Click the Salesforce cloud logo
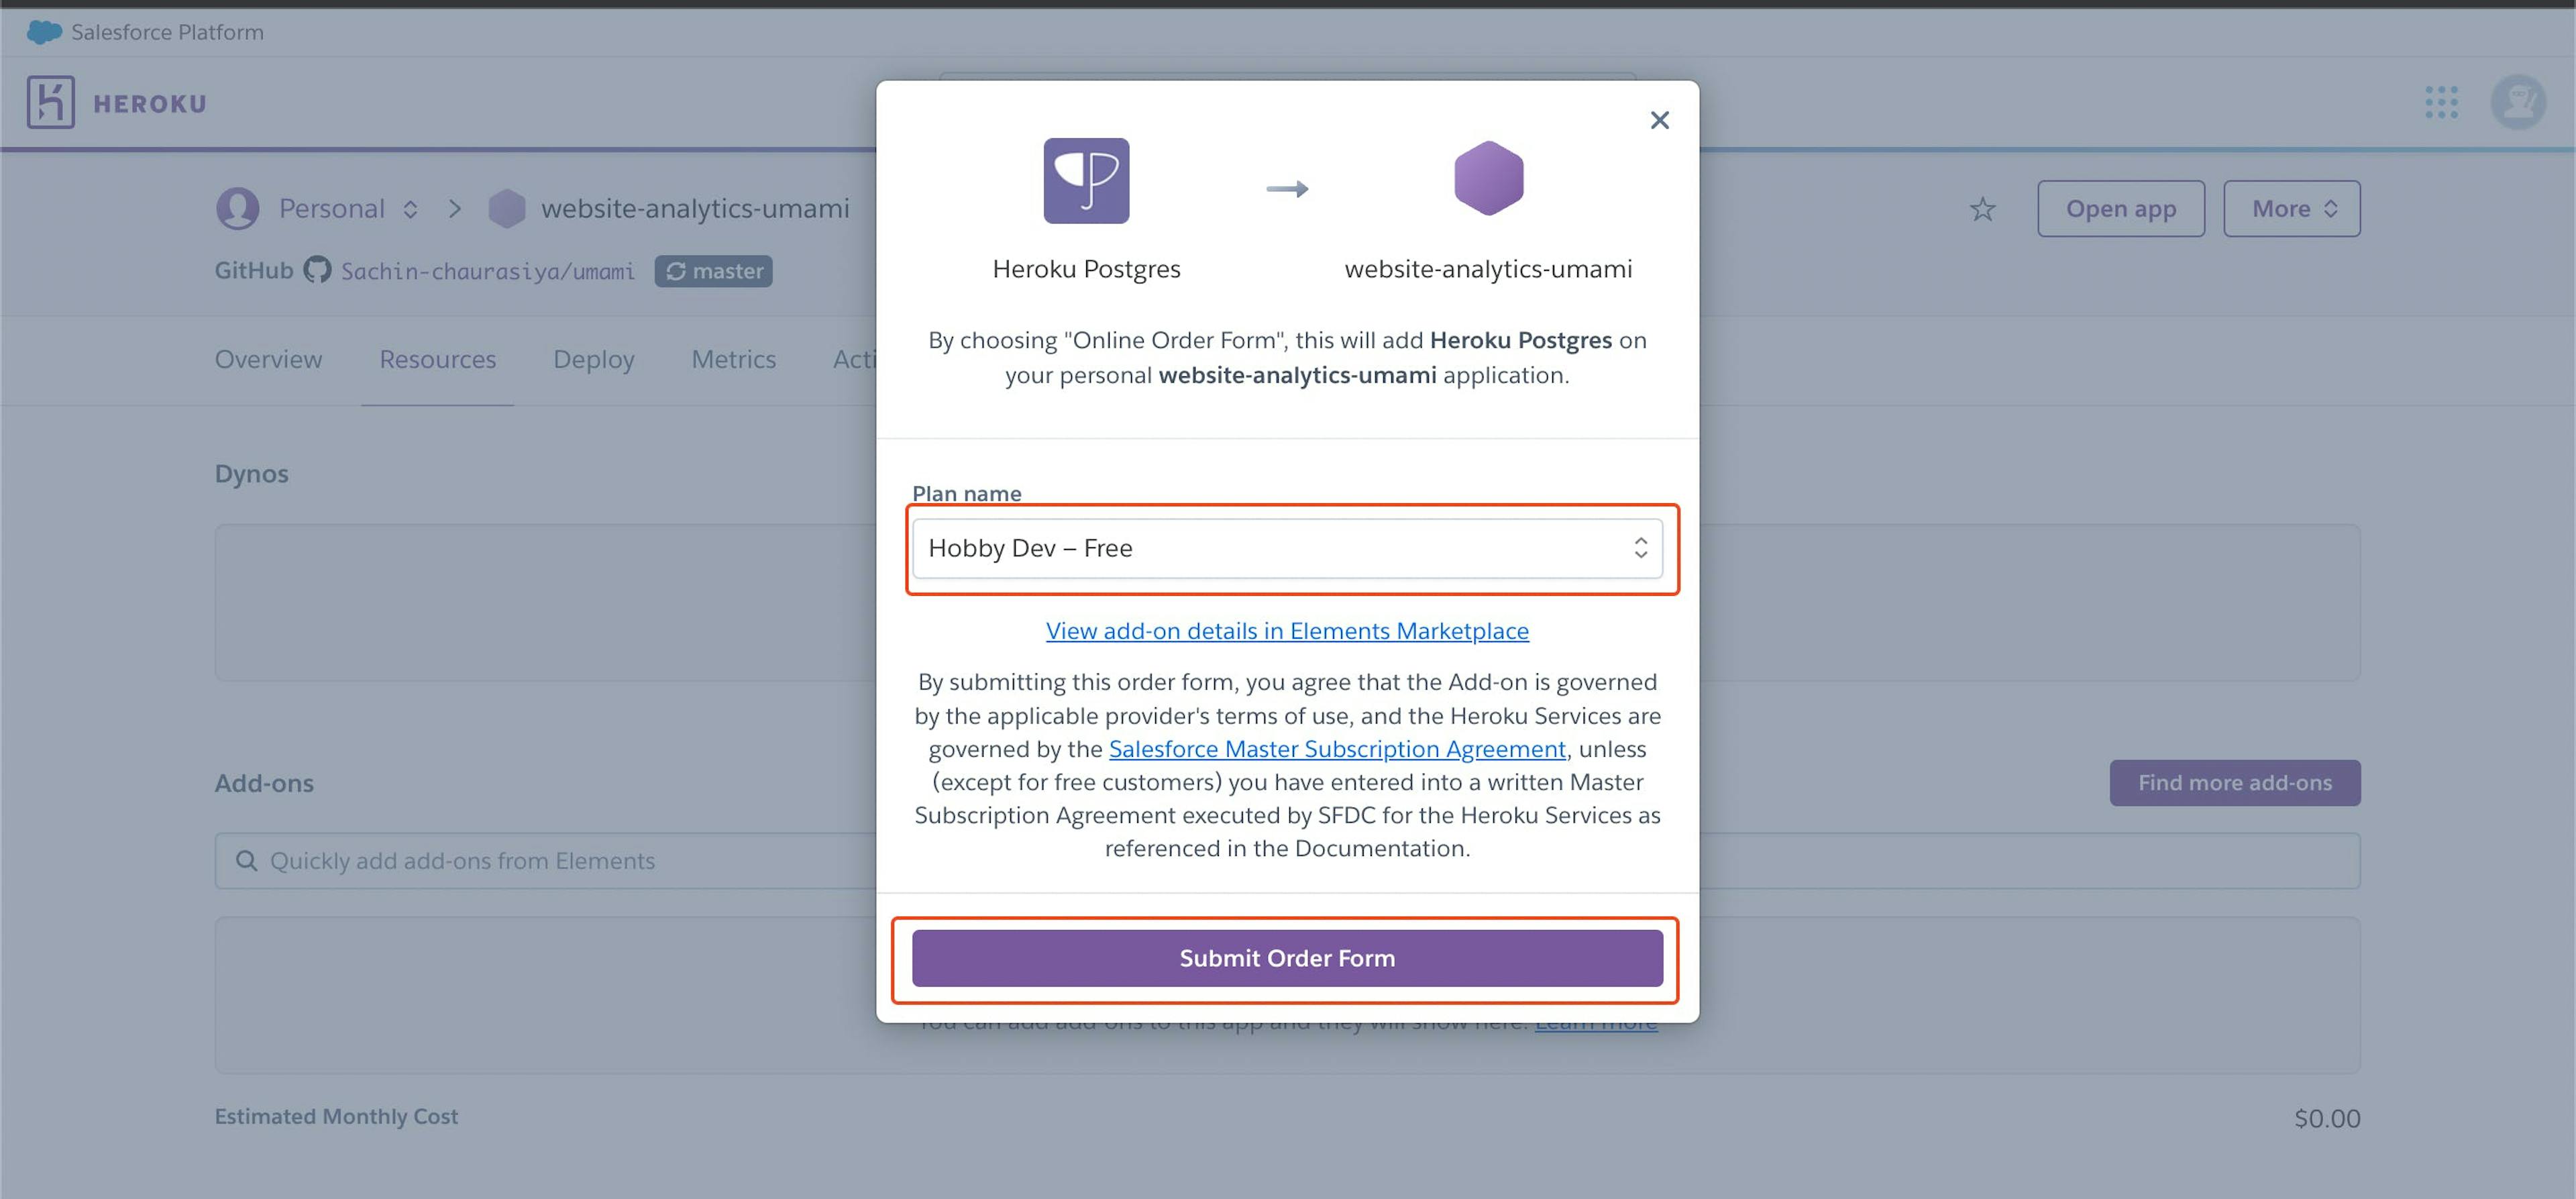The width and height of the screenshot is (2576, 1199). tap(44, 32)
